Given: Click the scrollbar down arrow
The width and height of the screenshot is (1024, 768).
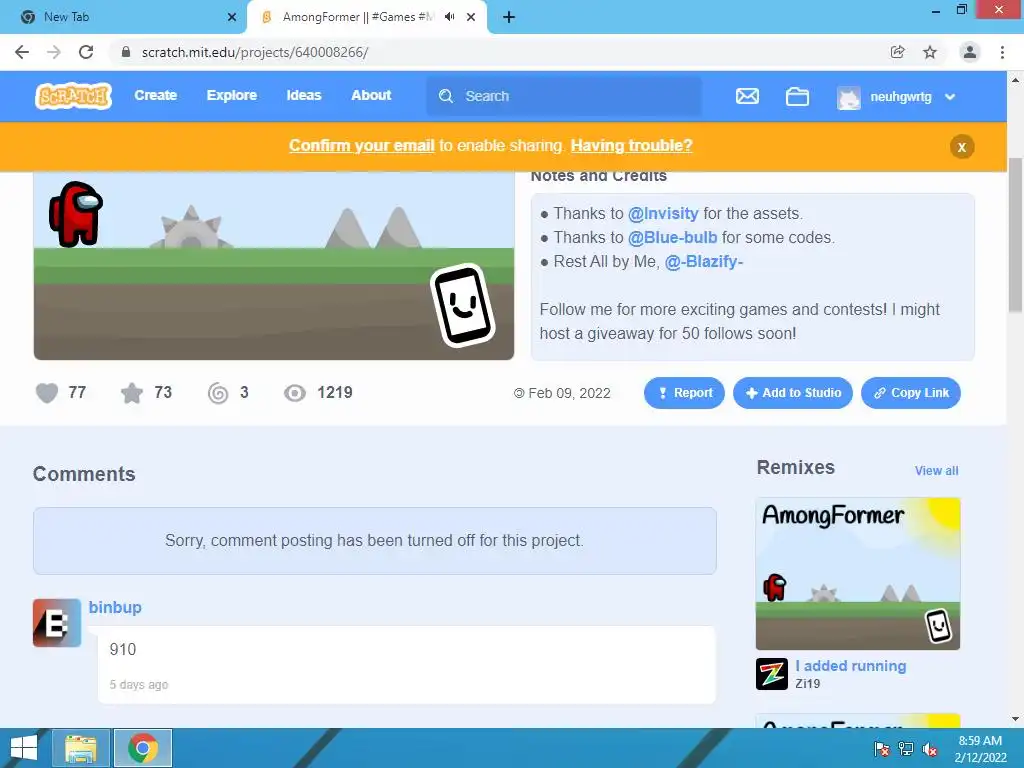Looking at the screenshot, I should tap(1016, 719).
